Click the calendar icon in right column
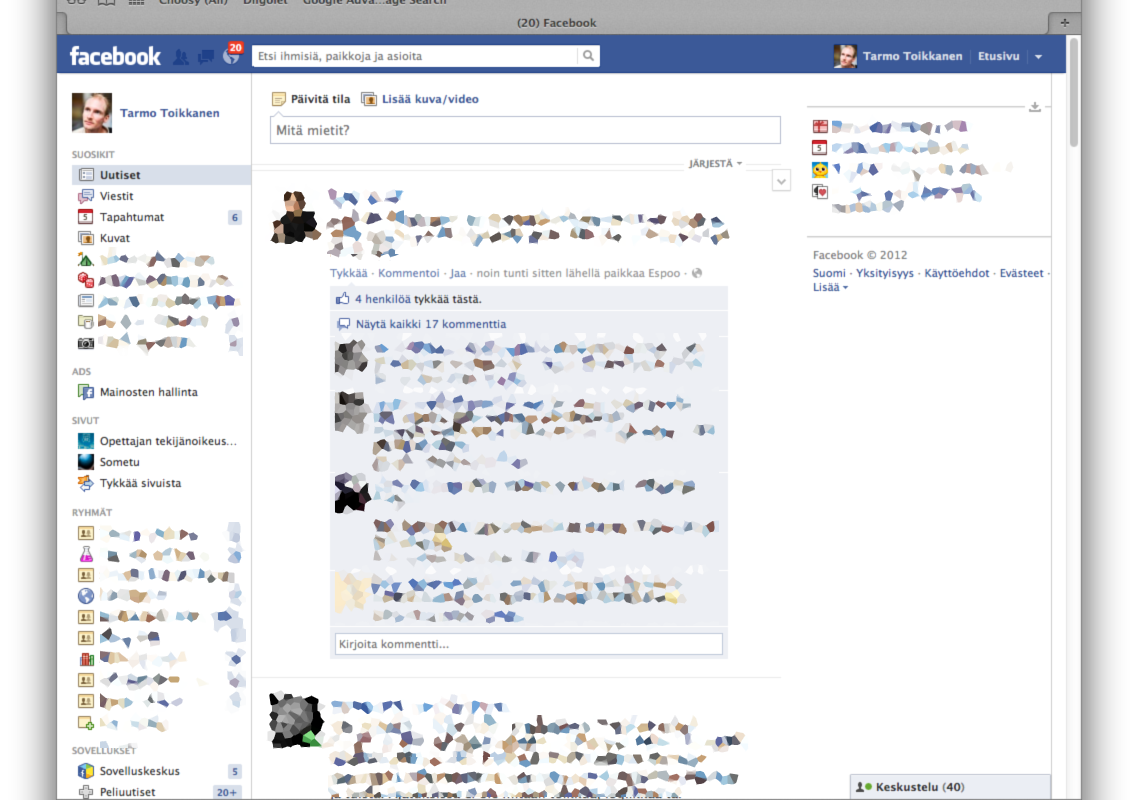The image size is (1138, 800). pos(820,148)
